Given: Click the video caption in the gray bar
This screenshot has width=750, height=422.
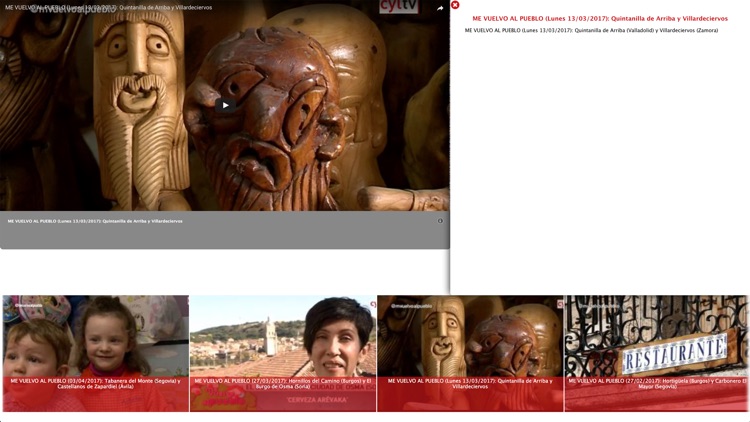Looking at the screenshot, I should (95, 221).
